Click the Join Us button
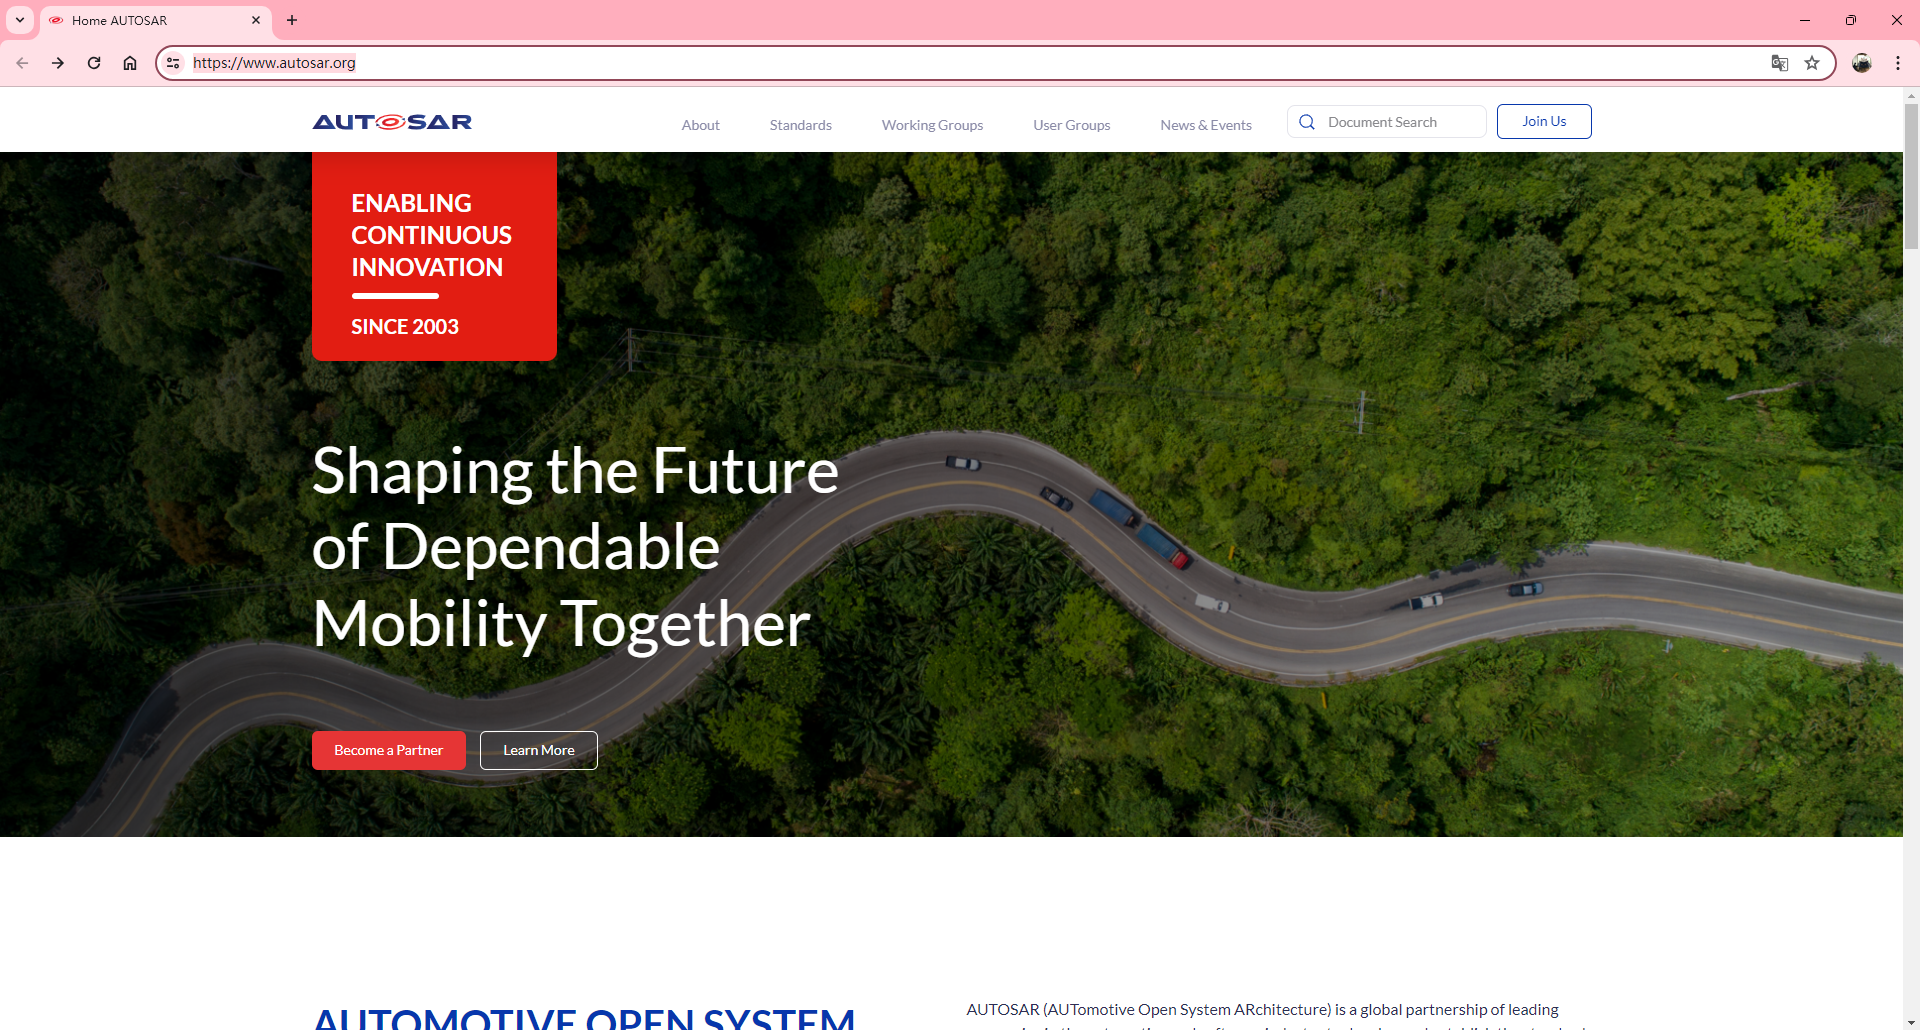 (1543, 121)
